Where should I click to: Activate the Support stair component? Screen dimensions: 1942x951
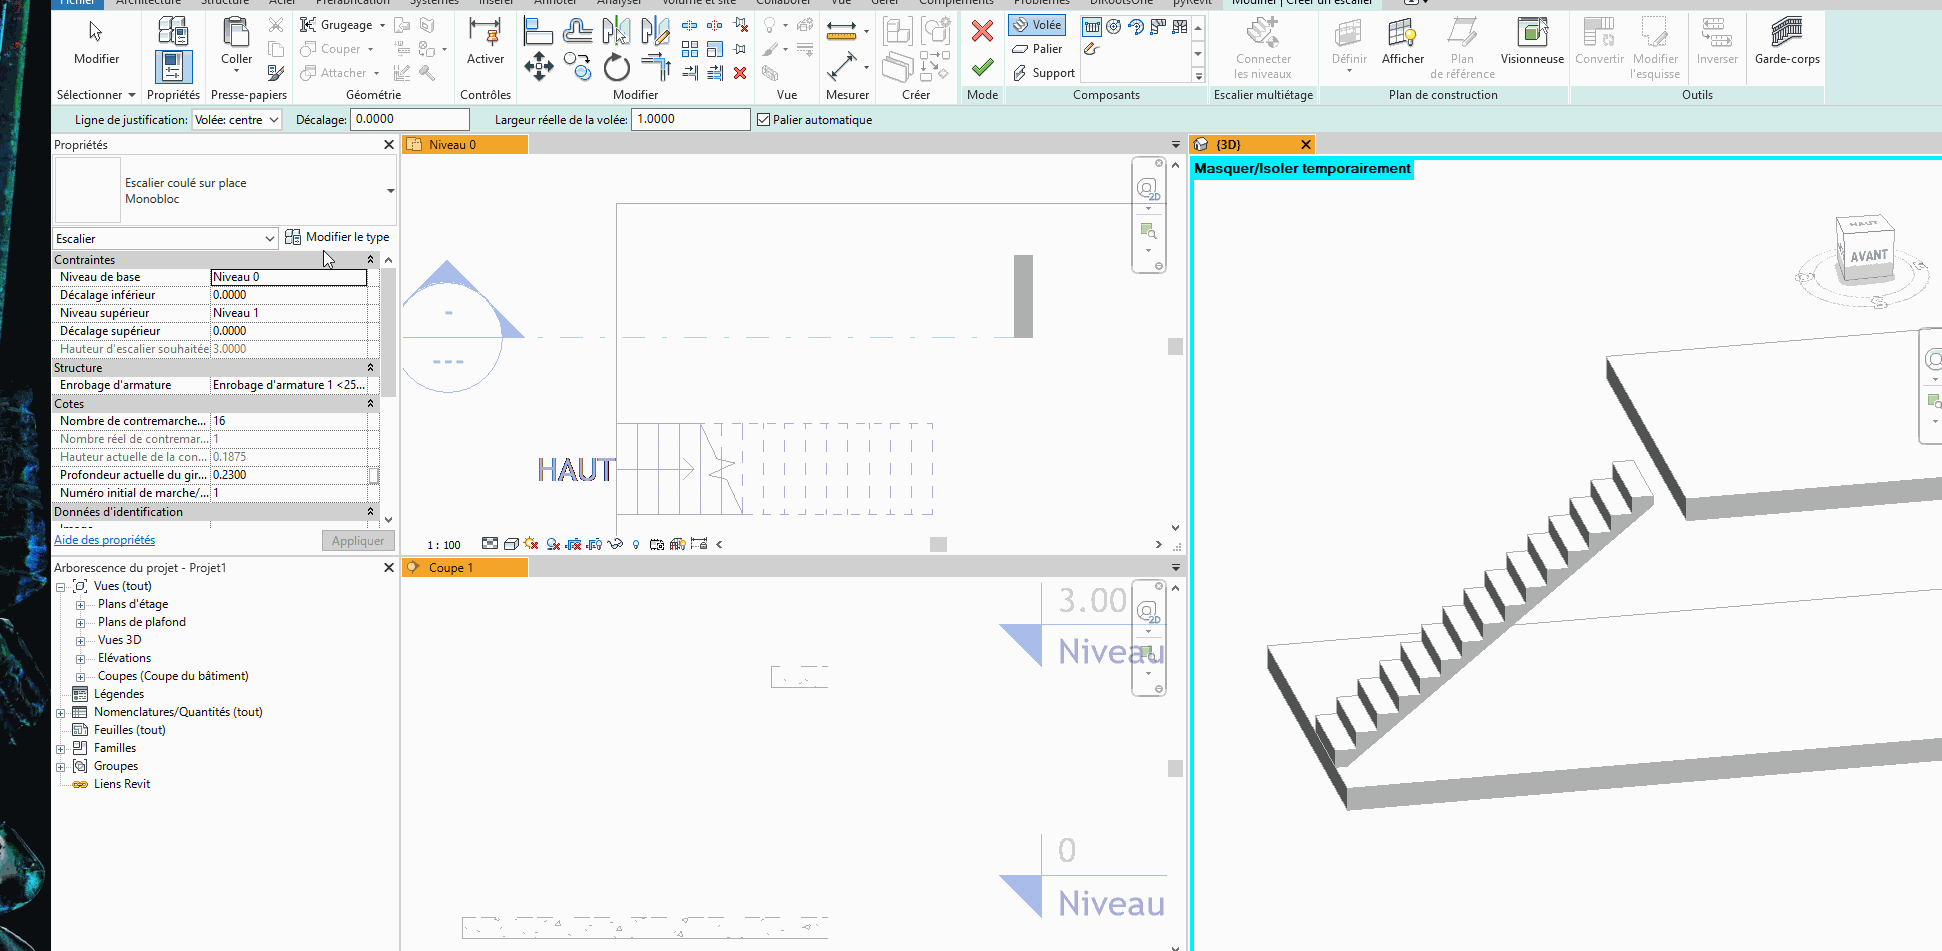coord(1043,73)
